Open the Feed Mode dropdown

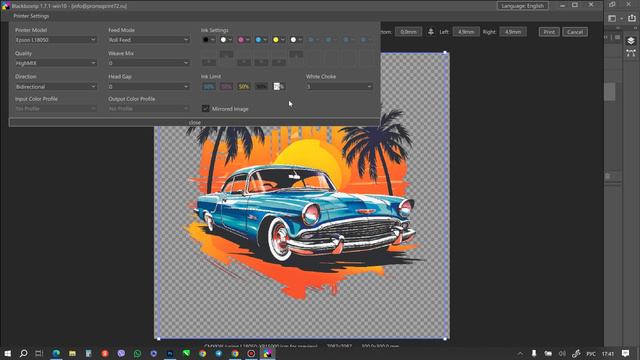(x=149, y=40)
